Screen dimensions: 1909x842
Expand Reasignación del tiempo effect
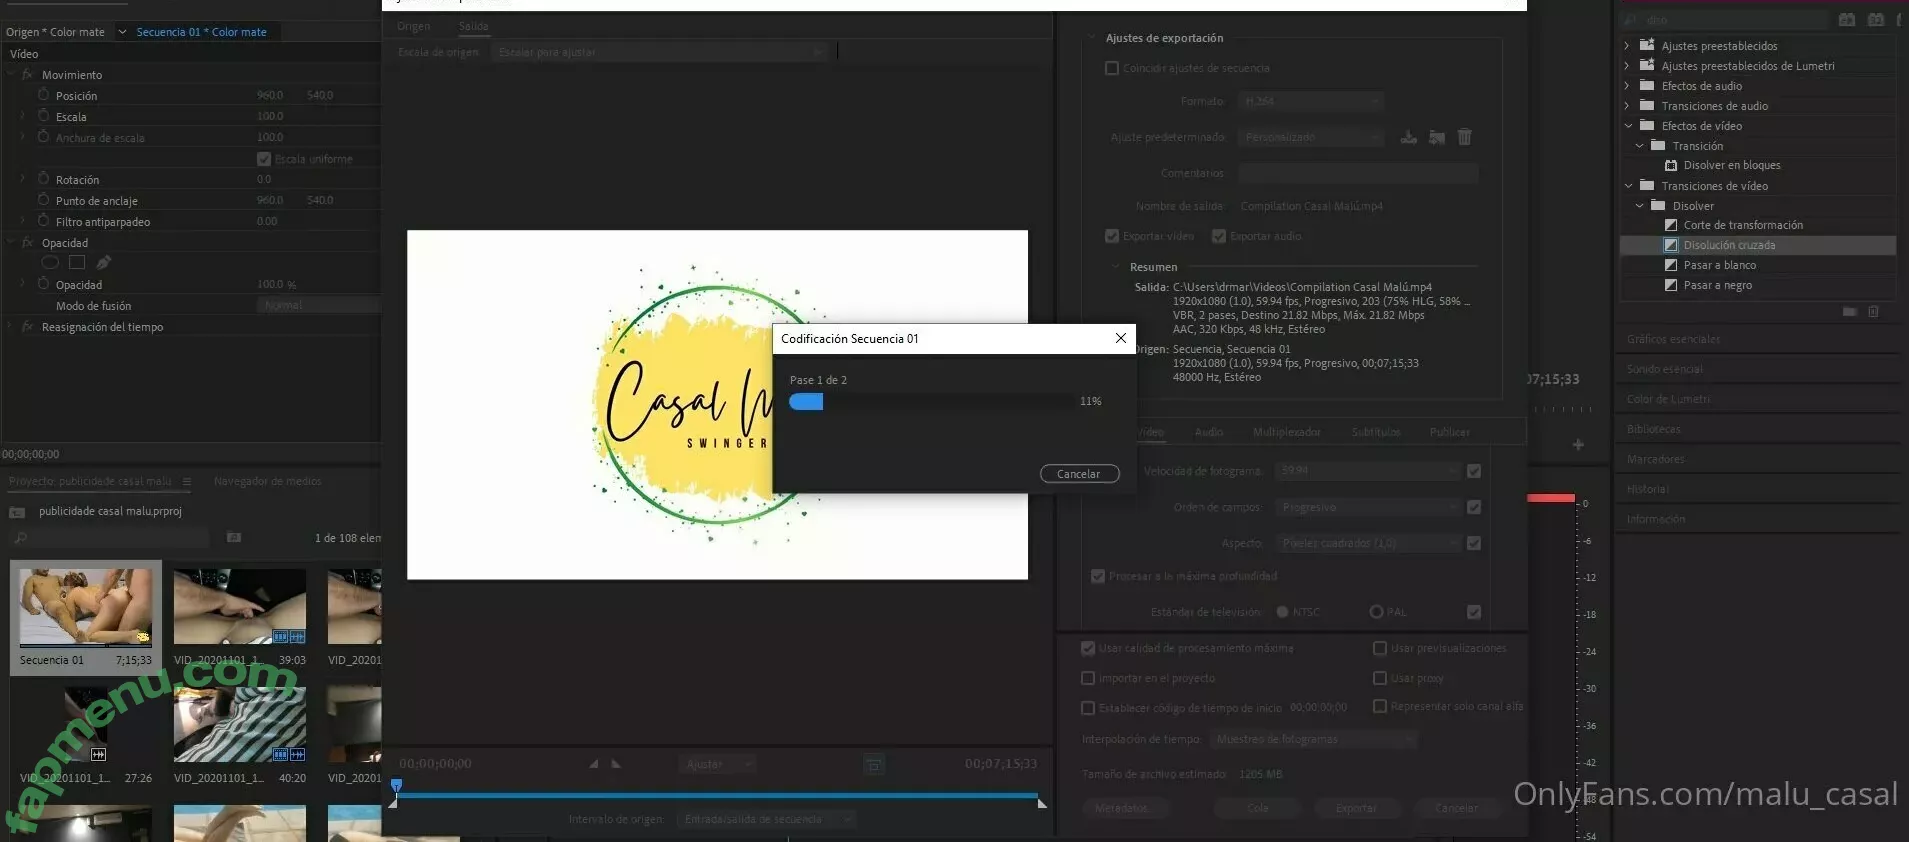coord(10,327)
